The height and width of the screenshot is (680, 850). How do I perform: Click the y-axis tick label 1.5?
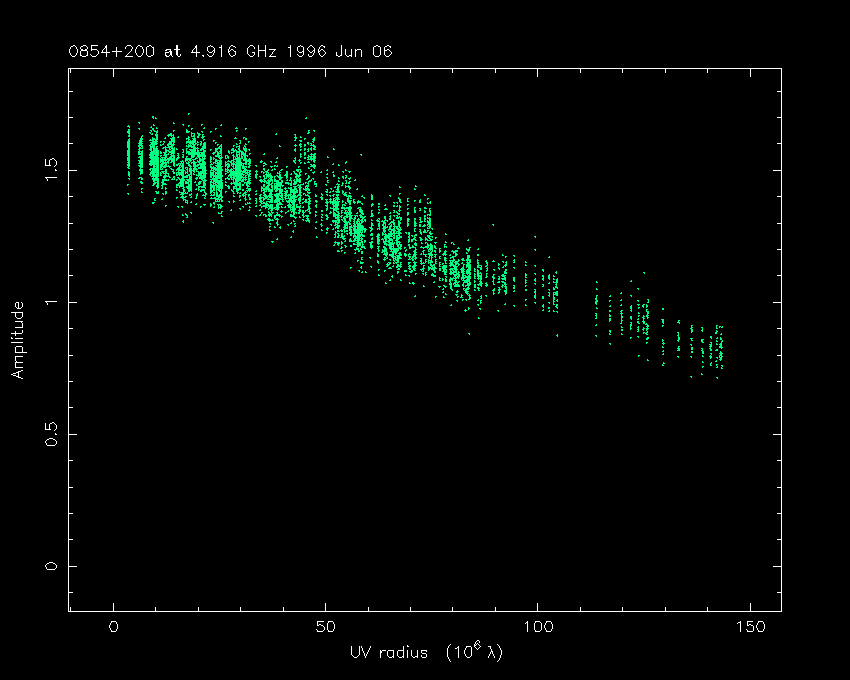[x=52, y=170]
